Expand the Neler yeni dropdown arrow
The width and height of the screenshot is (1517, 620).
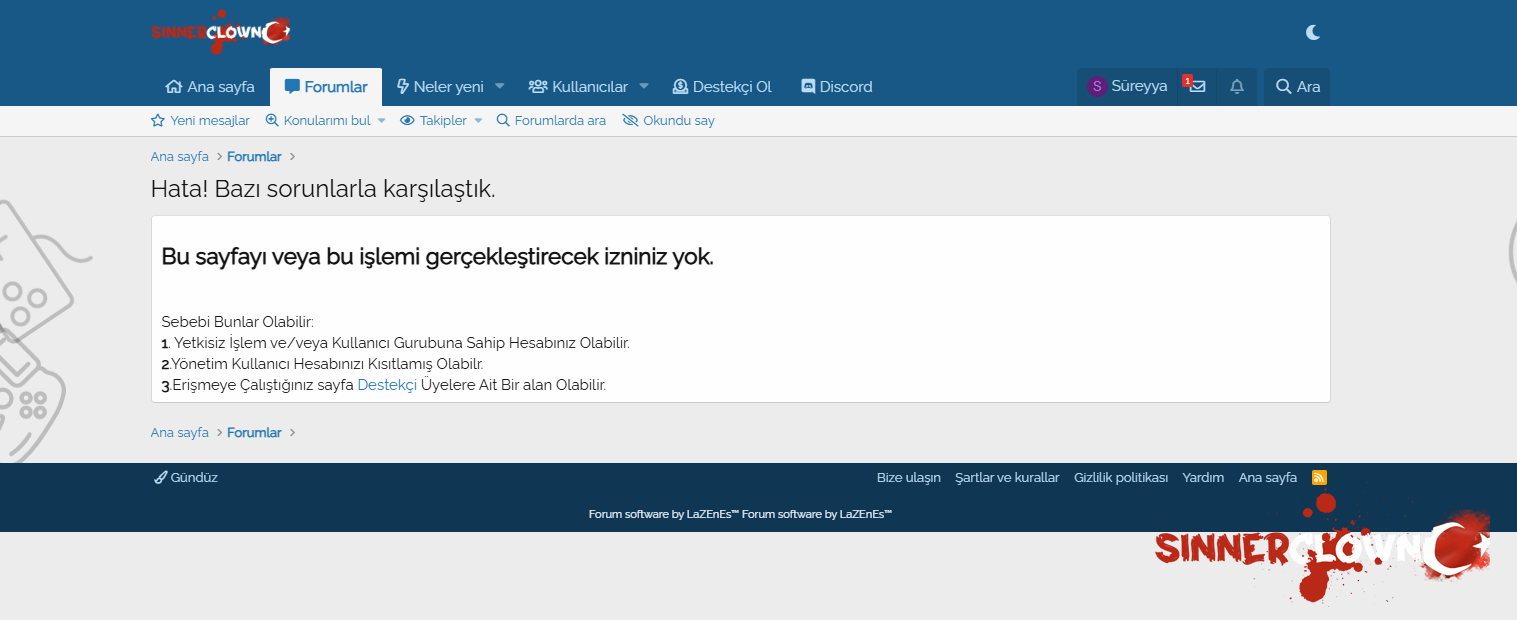(x=500, y=87)
